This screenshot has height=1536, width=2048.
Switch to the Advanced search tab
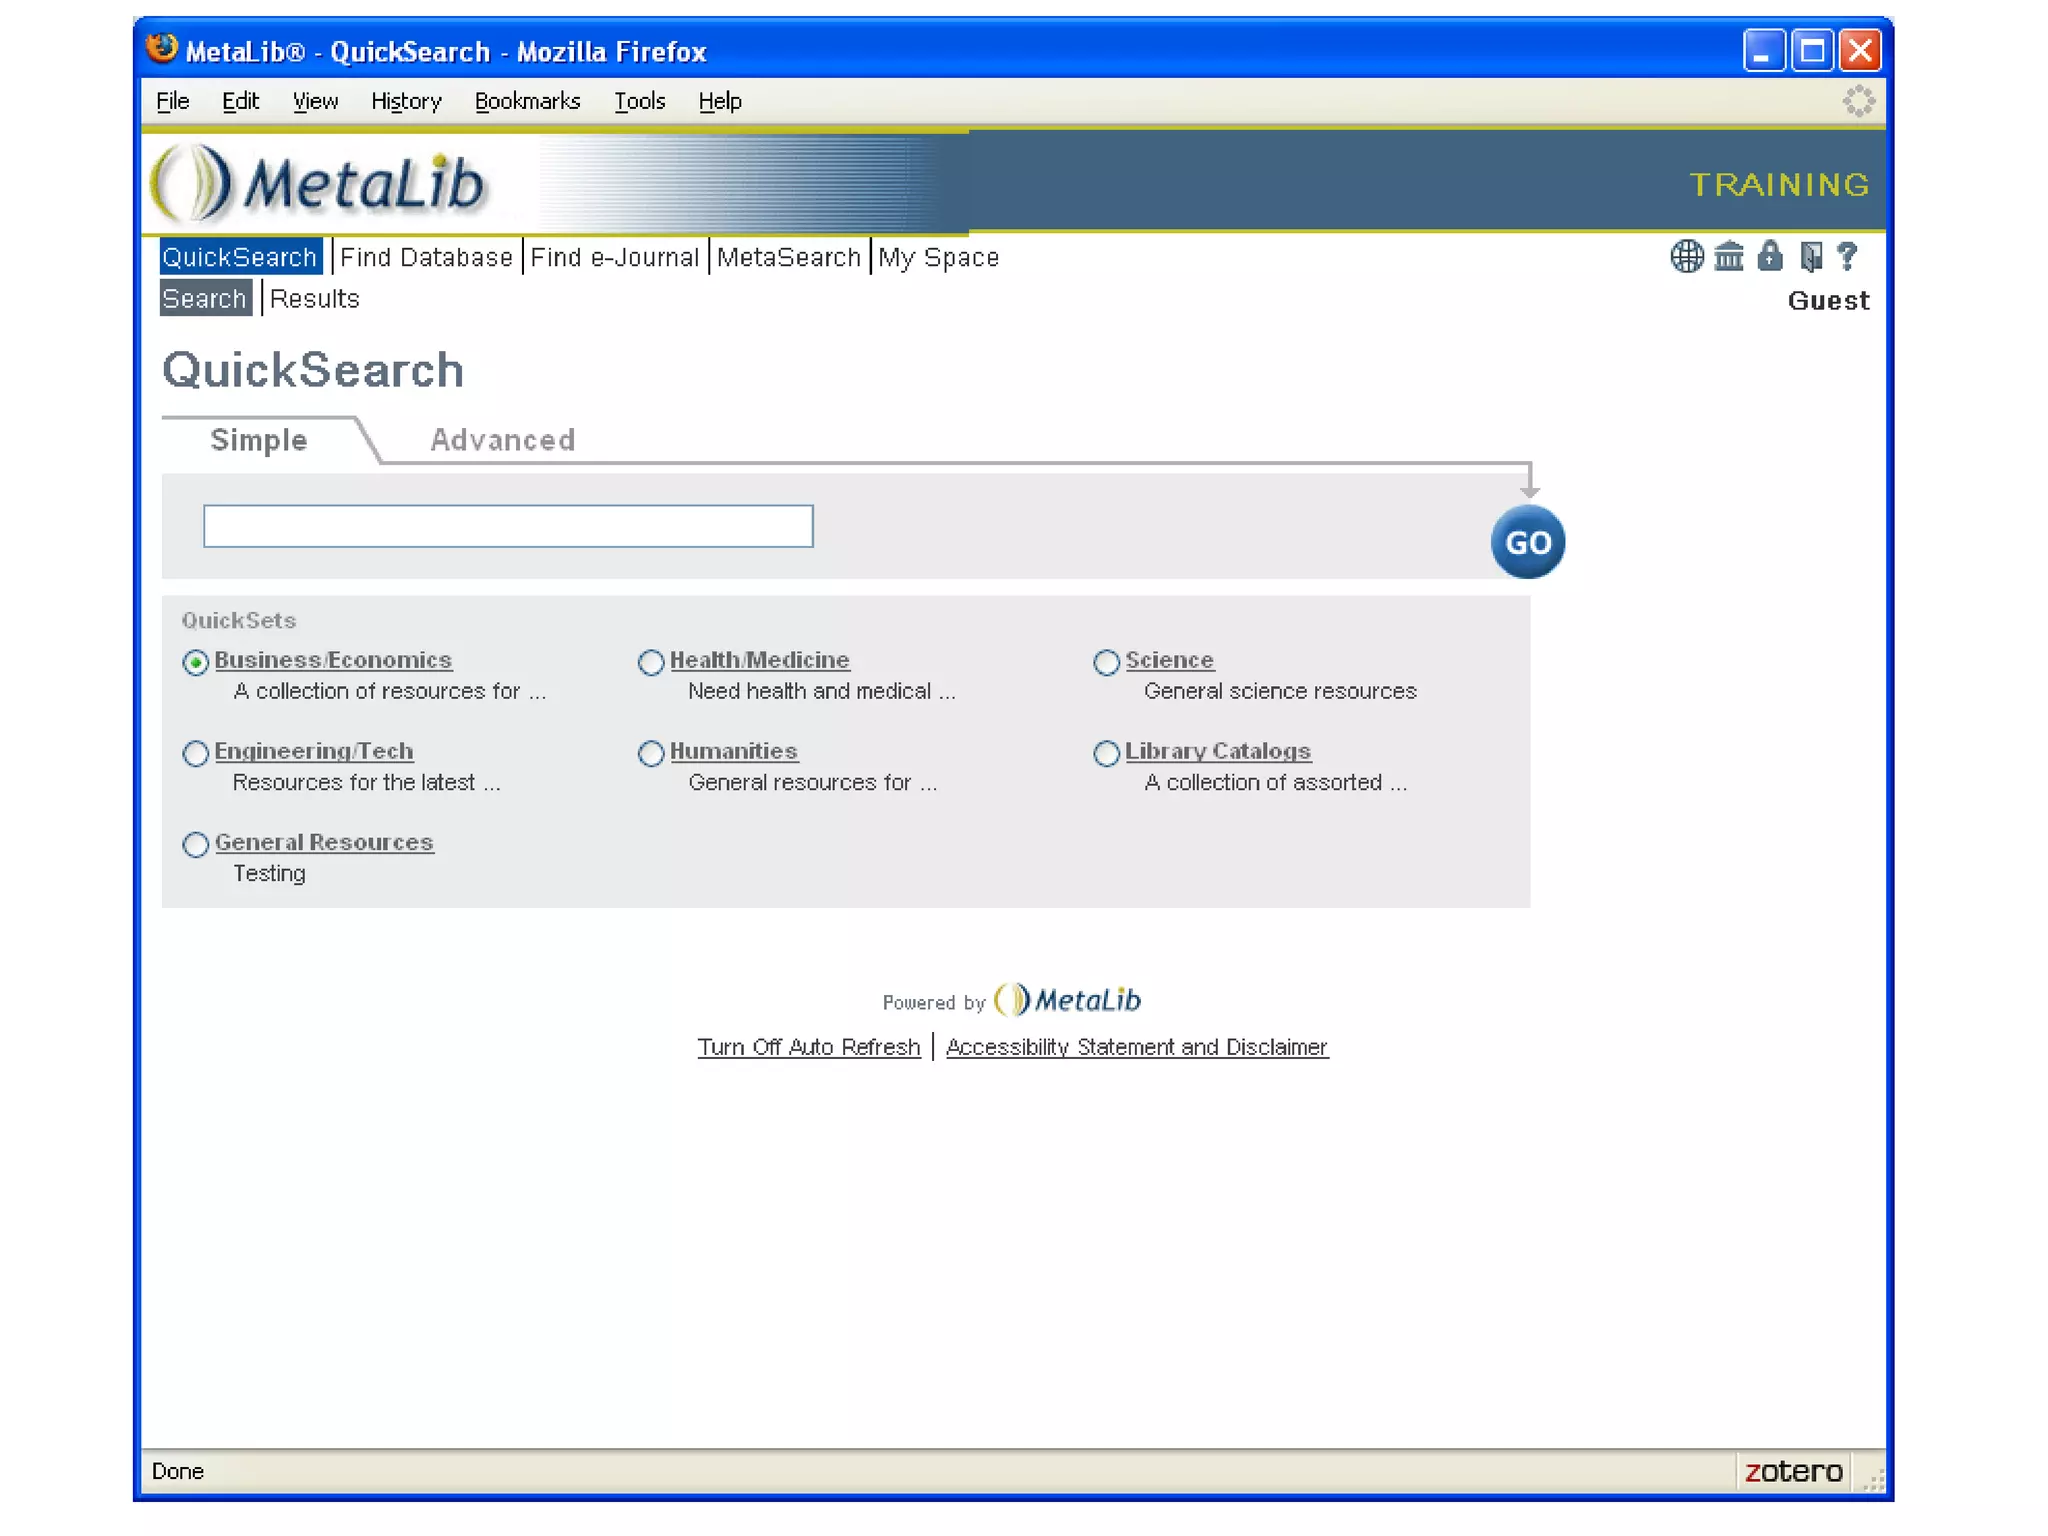pyautogui.click(x=502, y=440)
